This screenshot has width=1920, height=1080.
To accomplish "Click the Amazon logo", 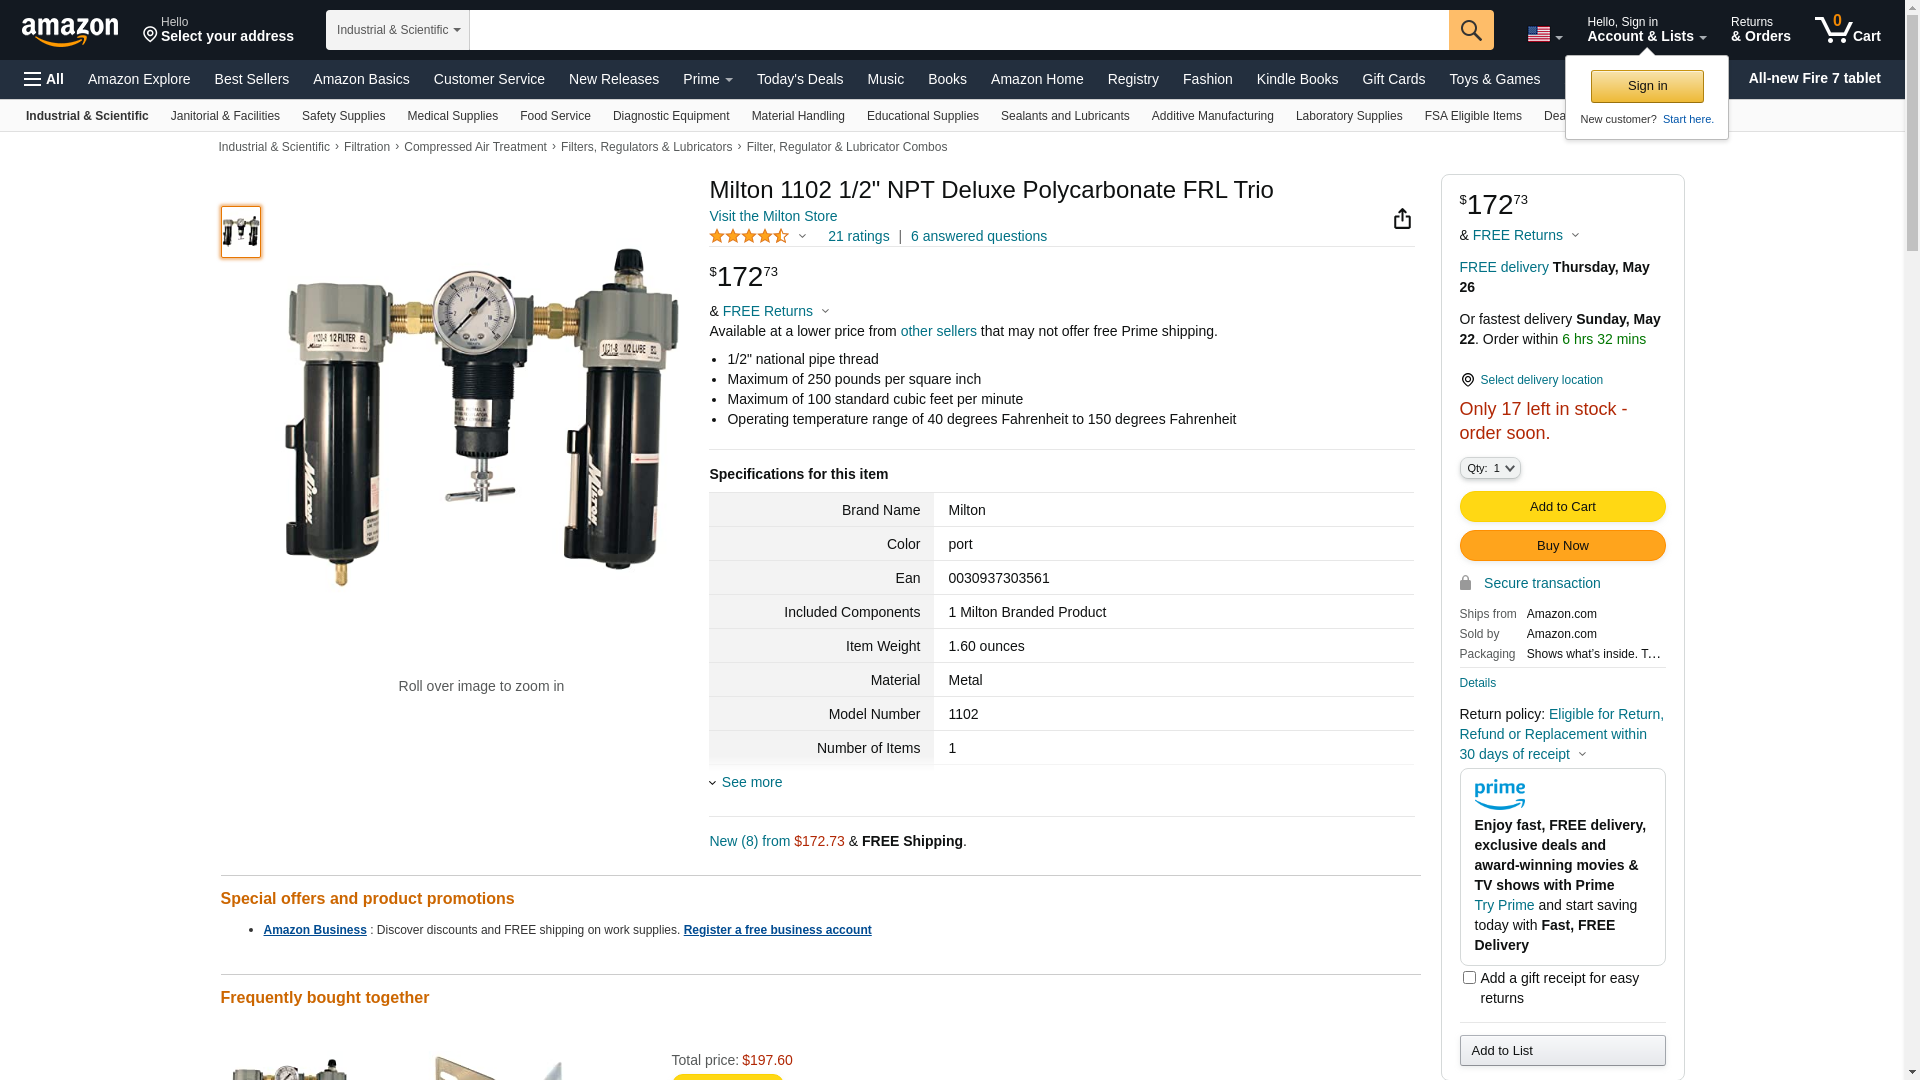I will [x=70, y=31].
